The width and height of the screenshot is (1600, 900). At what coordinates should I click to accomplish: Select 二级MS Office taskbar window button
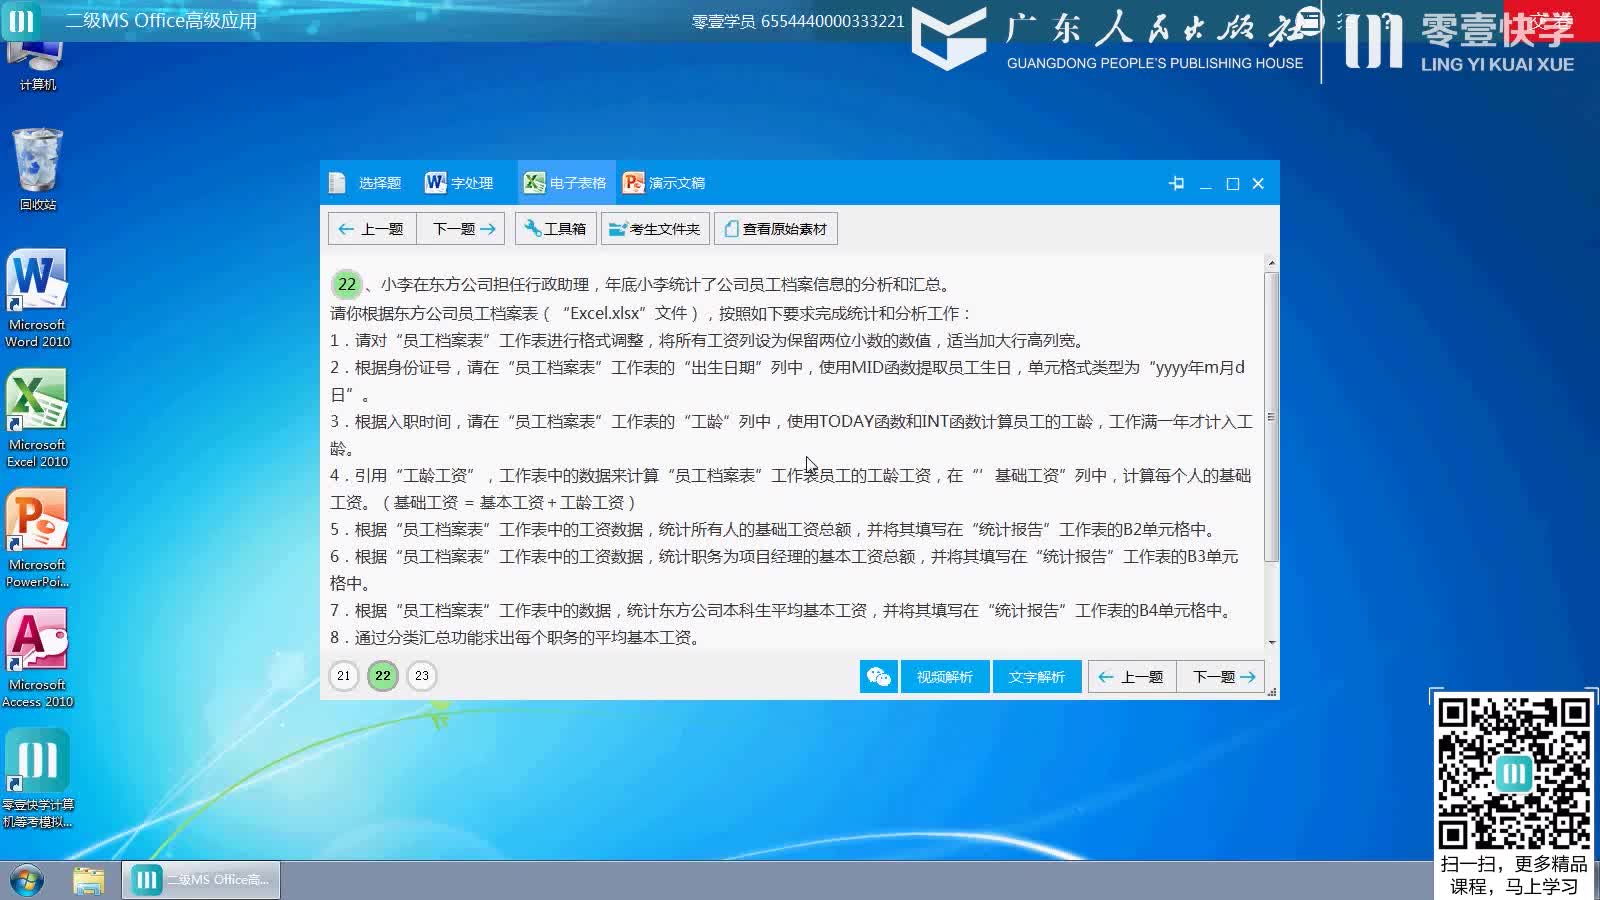202,880
